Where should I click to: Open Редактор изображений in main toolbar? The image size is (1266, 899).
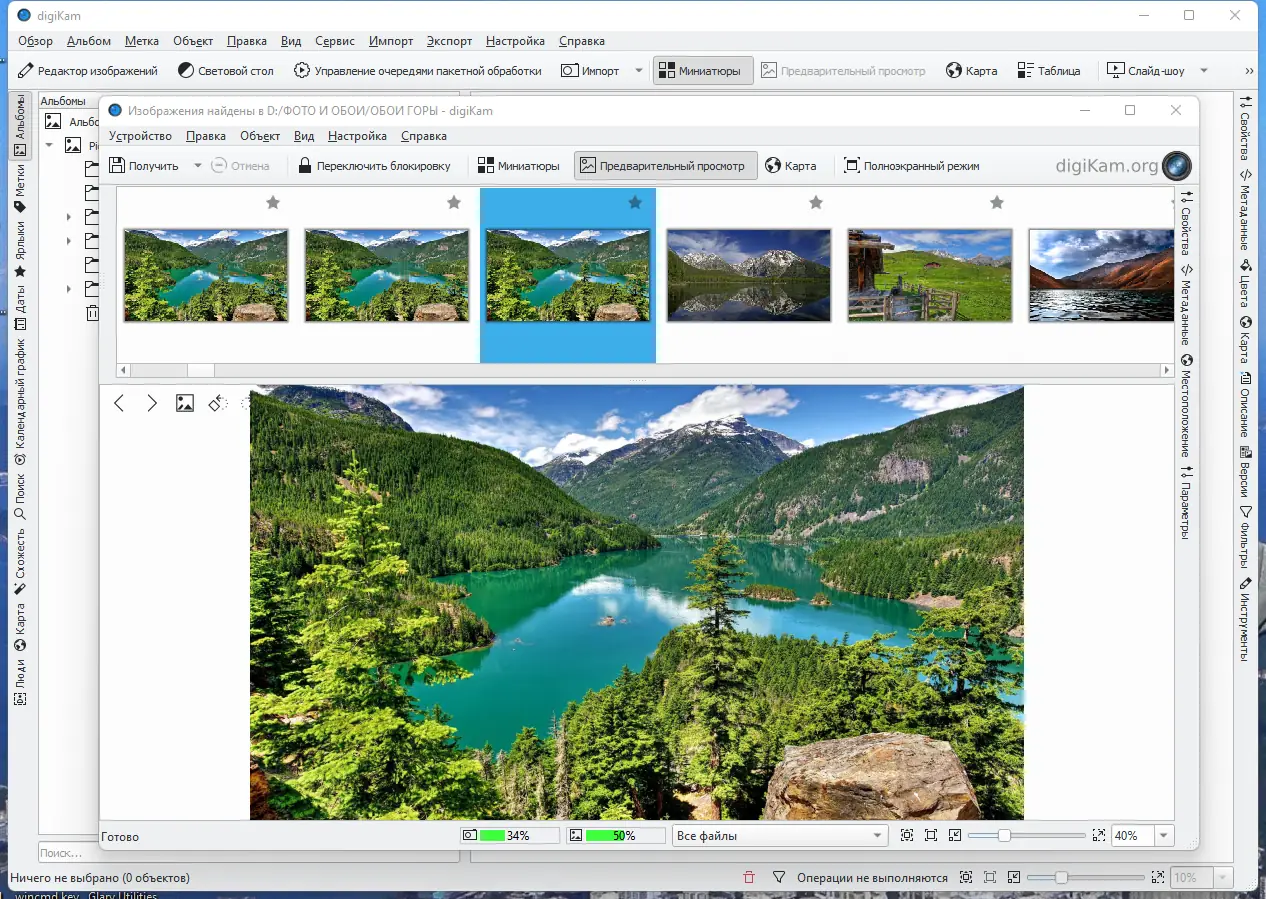point(88,71)
